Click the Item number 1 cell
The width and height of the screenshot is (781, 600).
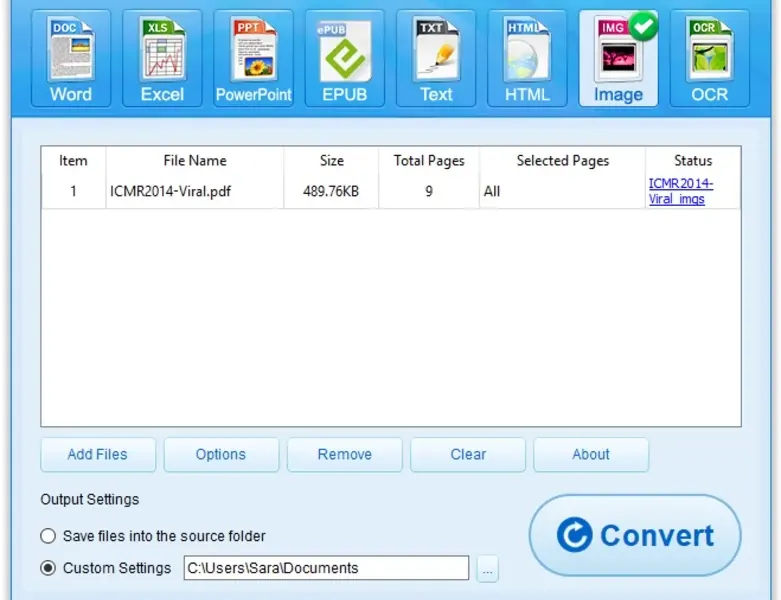pos(73,191)
